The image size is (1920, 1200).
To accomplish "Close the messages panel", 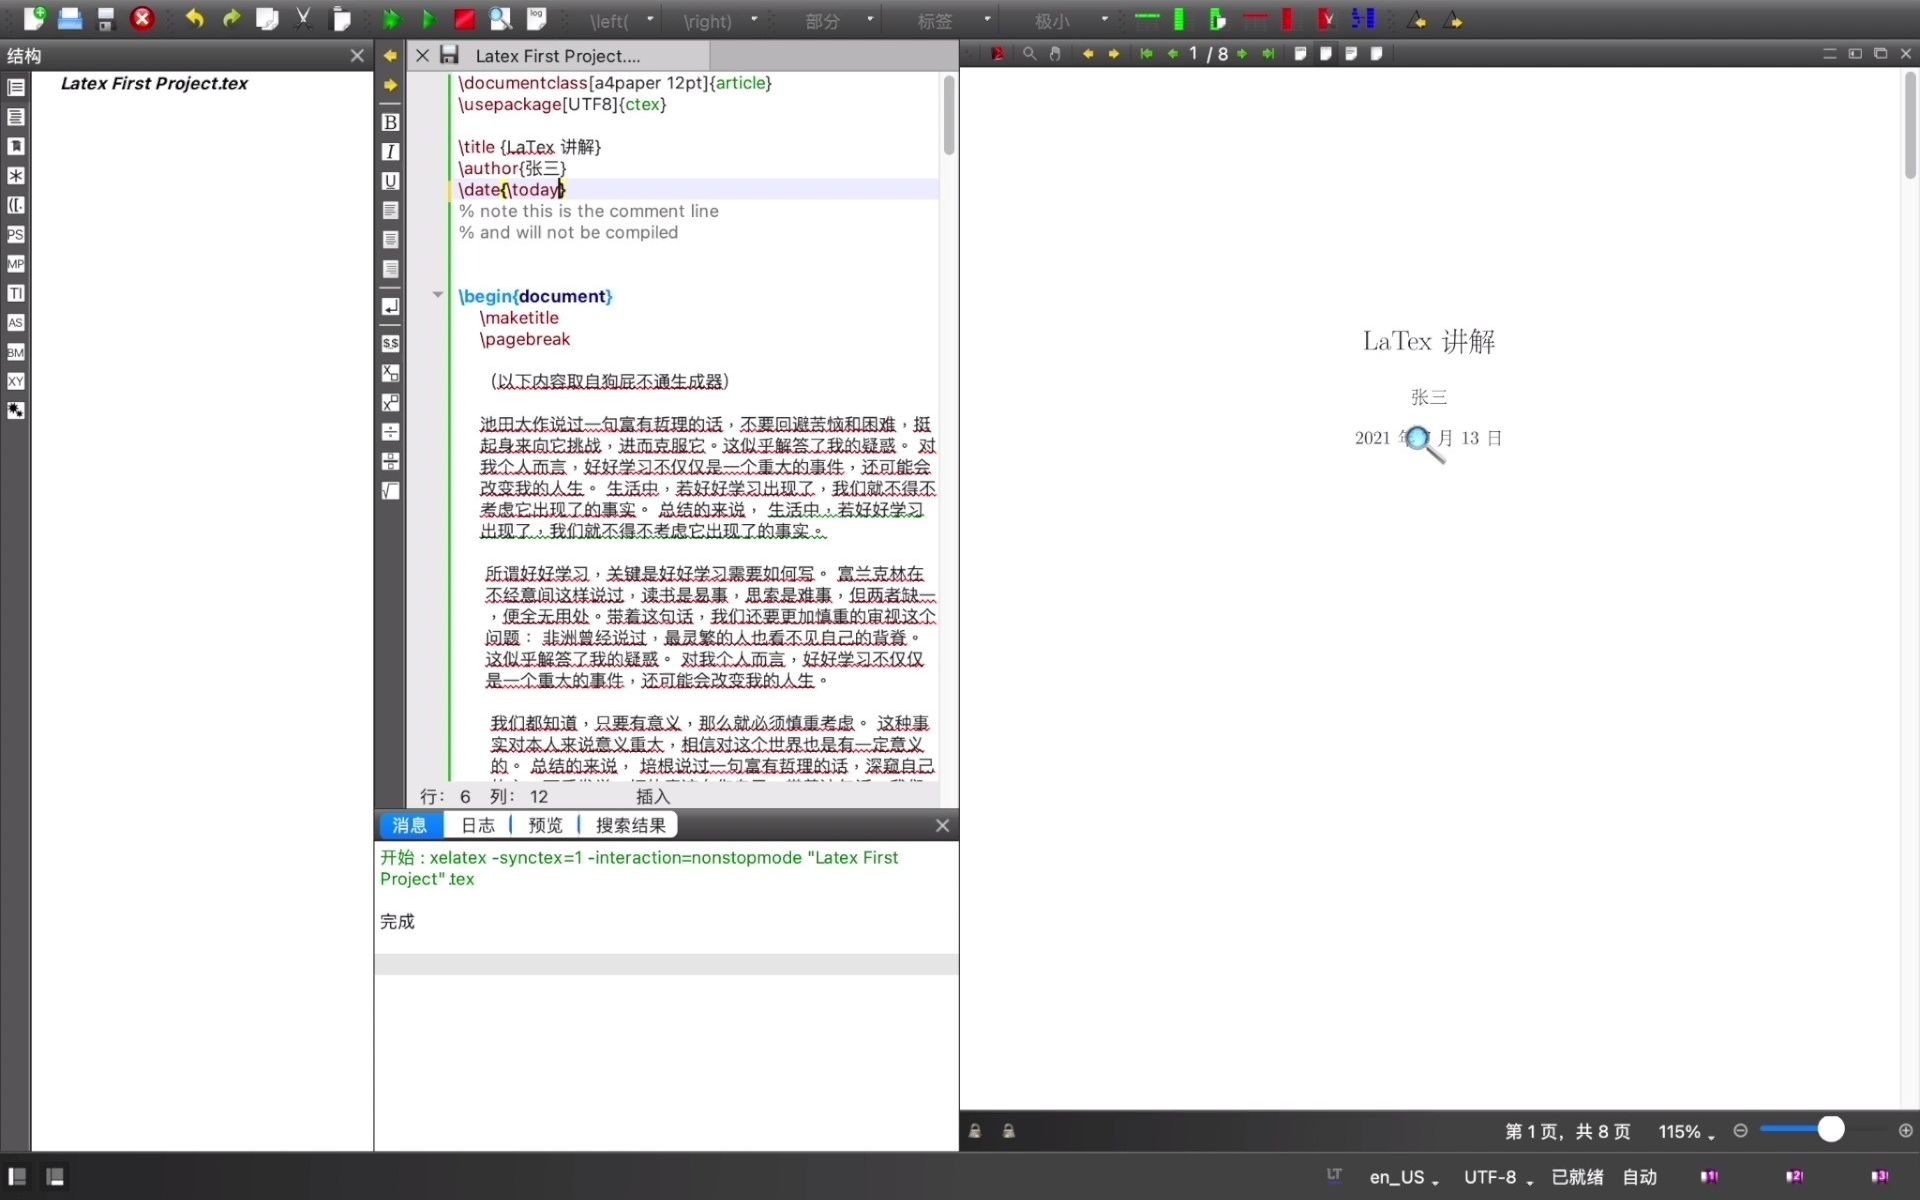I will click(942, 825).
